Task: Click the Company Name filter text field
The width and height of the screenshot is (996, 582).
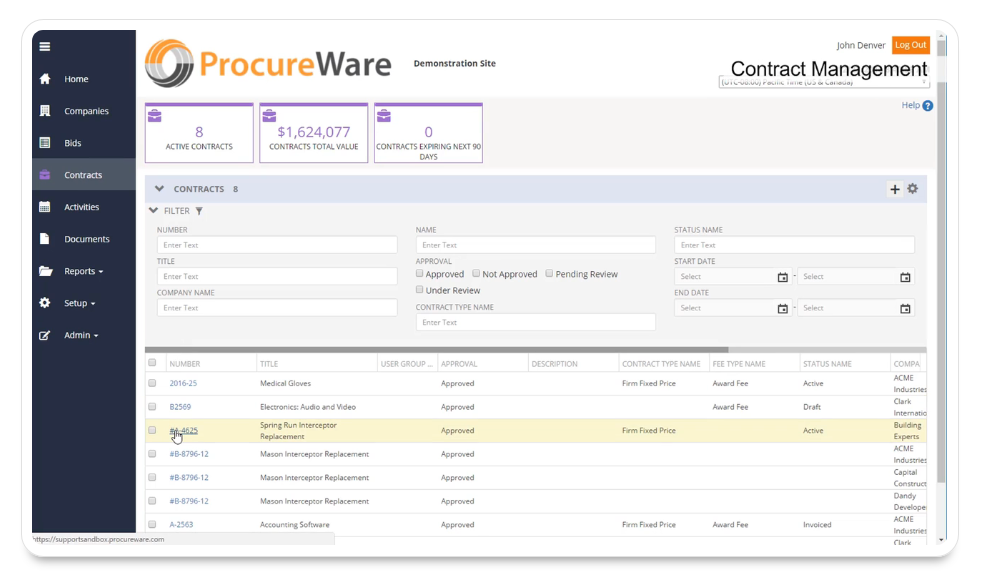Action: point(276,308)
